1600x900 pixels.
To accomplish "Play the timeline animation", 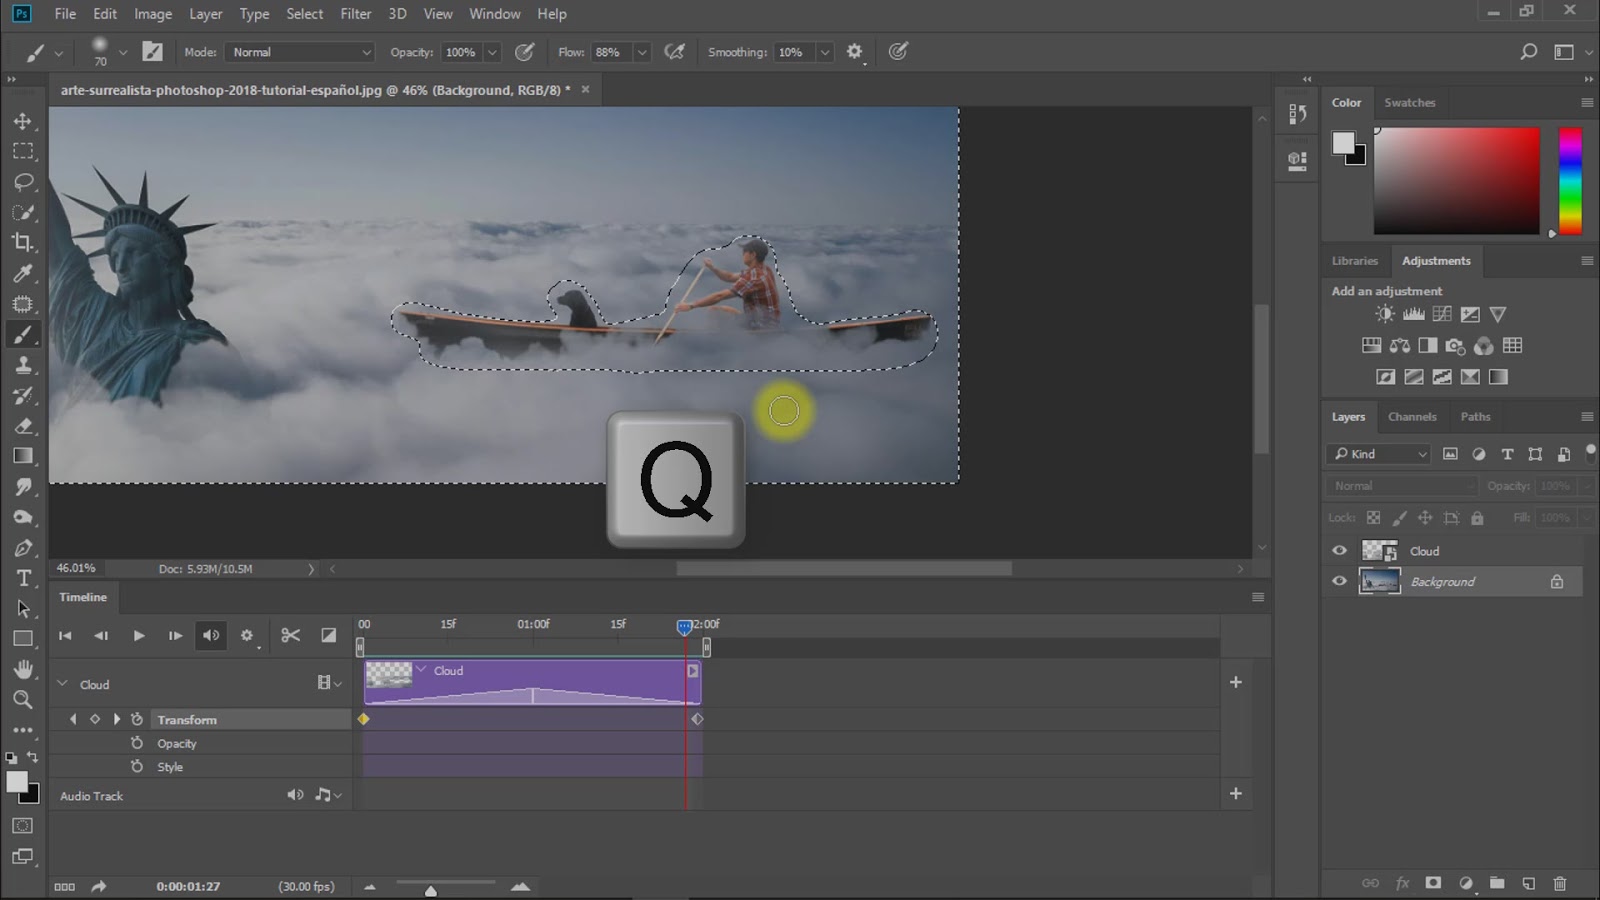I will click(x=139, y=635).
